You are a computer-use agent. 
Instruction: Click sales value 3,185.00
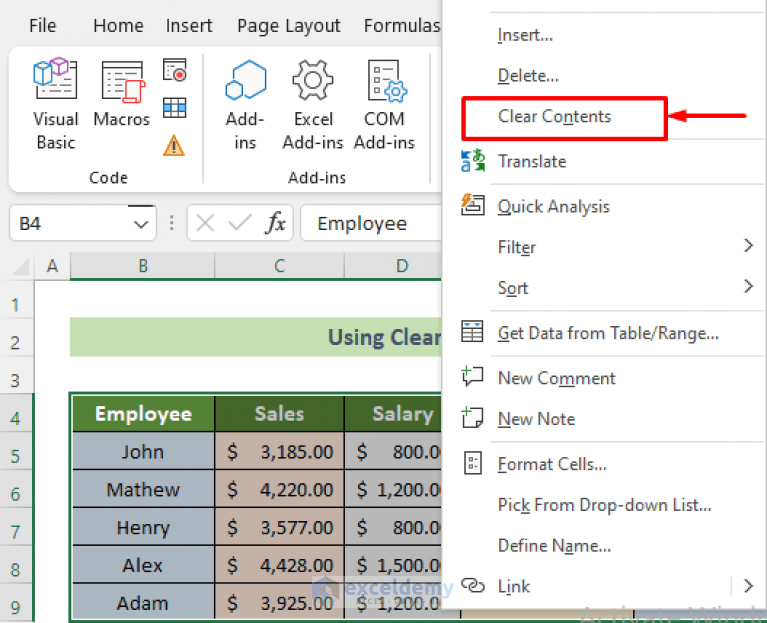tap(279, 451)
